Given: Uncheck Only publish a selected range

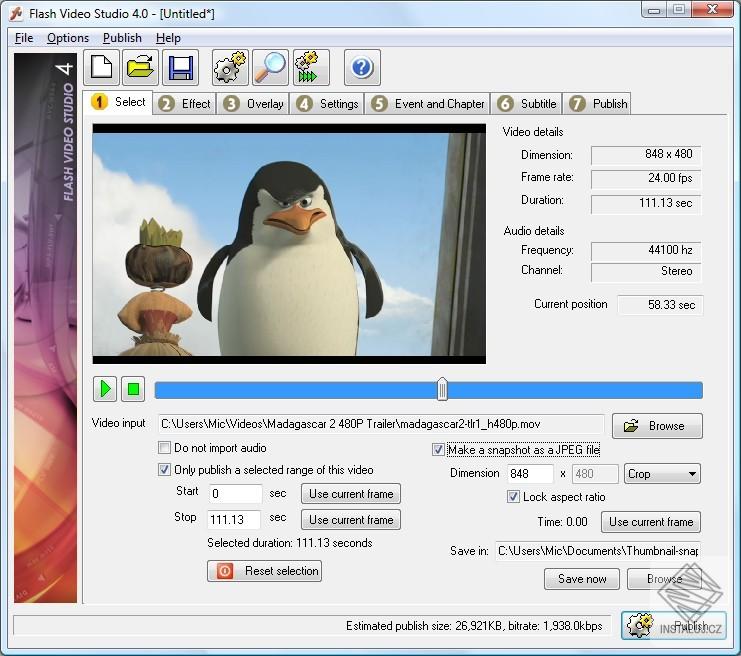Looking at the screenshot, I should [x=165, y=470].
